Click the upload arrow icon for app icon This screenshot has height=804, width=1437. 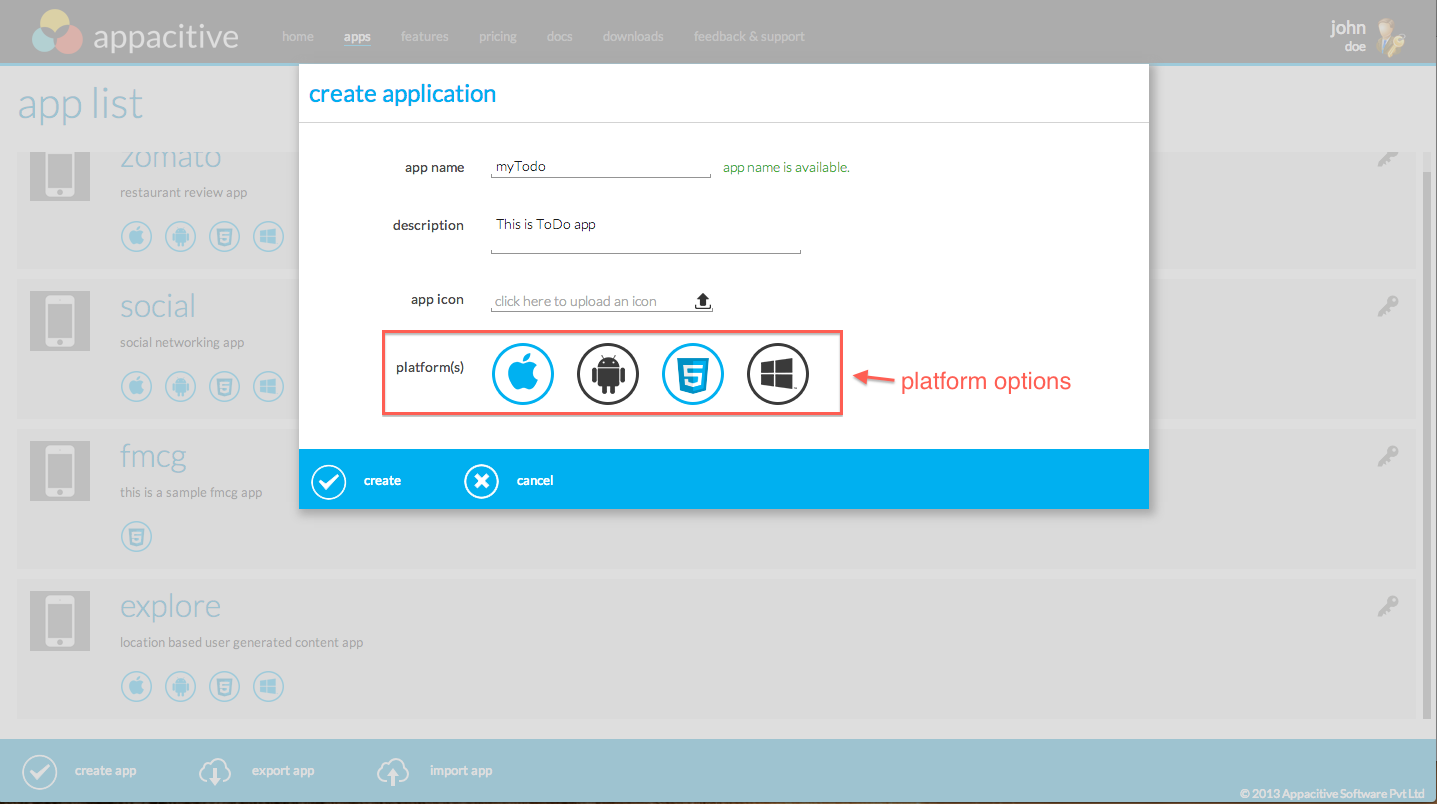702,300
